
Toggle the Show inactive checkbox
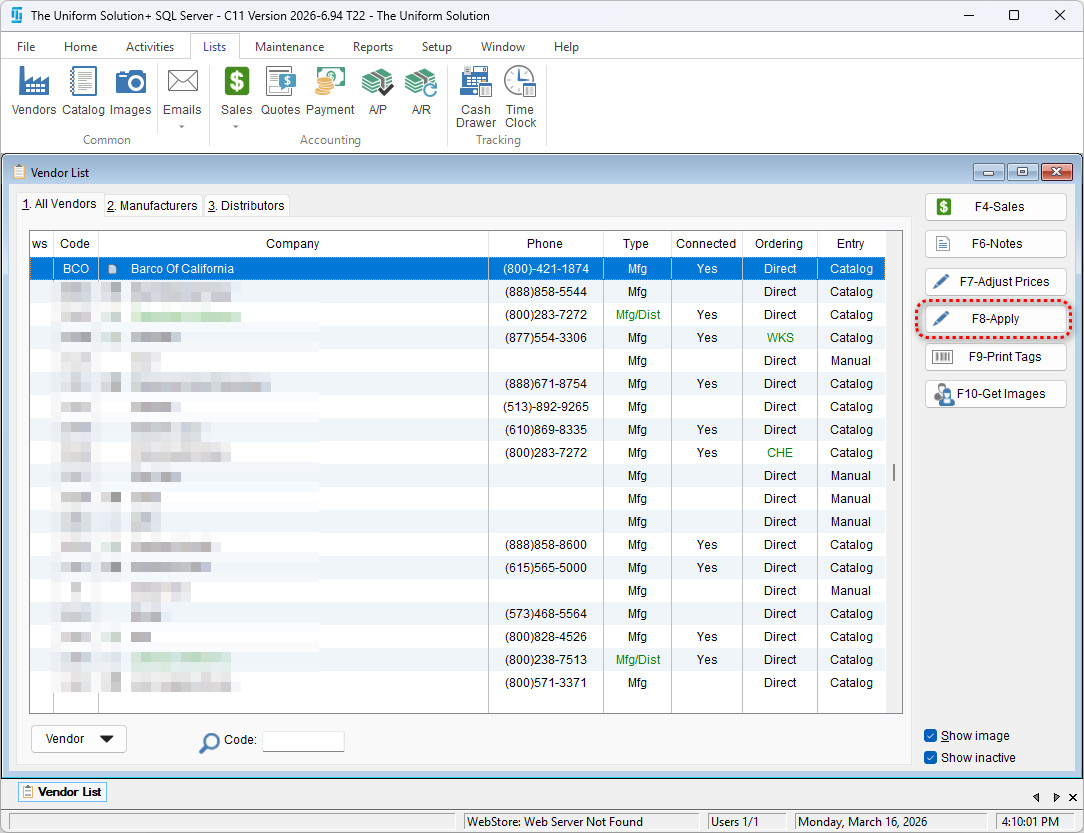point(931,758)
